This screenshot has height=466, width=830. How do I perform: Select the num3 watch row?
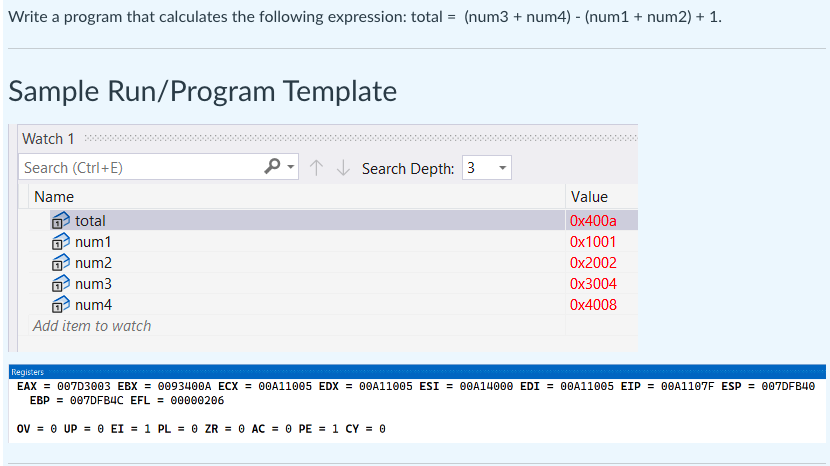pyautogui.click(x=333, y=284)
